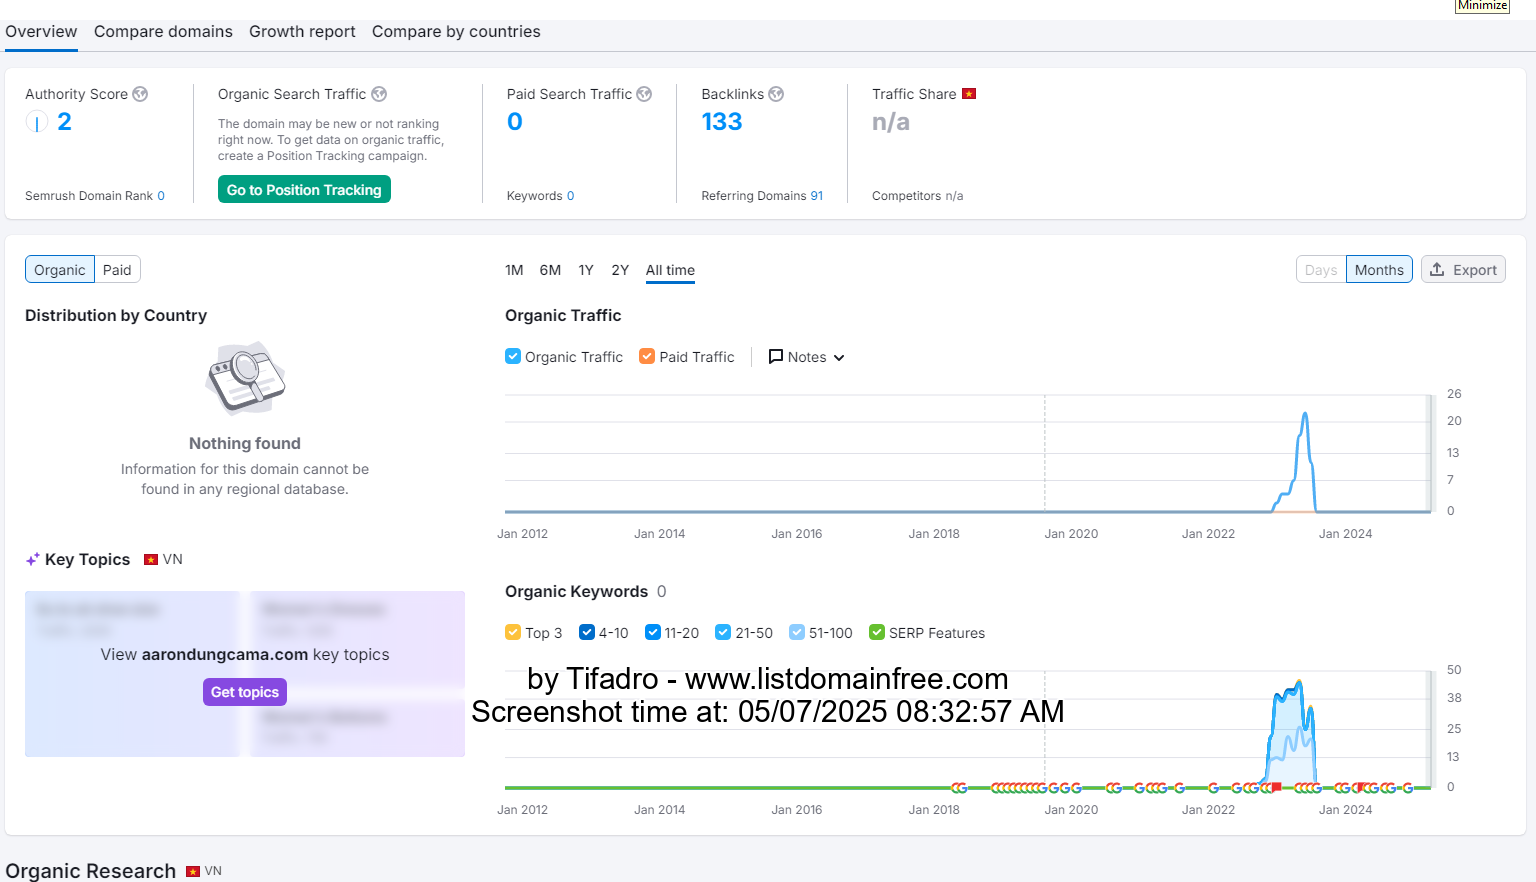
Task: Click the Organic Keywords count 0
Action: [x=661, y=592]
